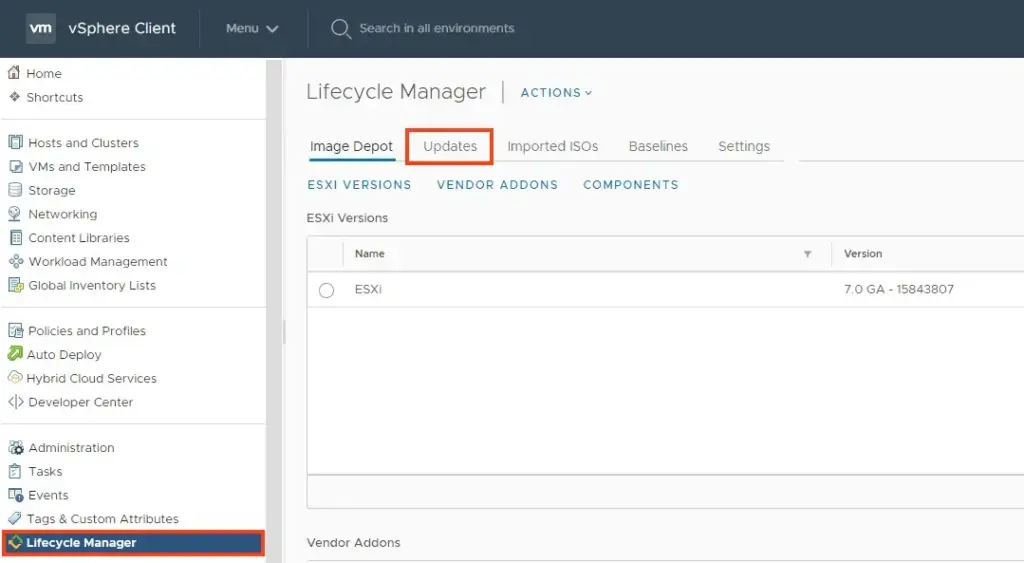Click the vSphere Client title
1024x563 pixels.
[122, 28]
